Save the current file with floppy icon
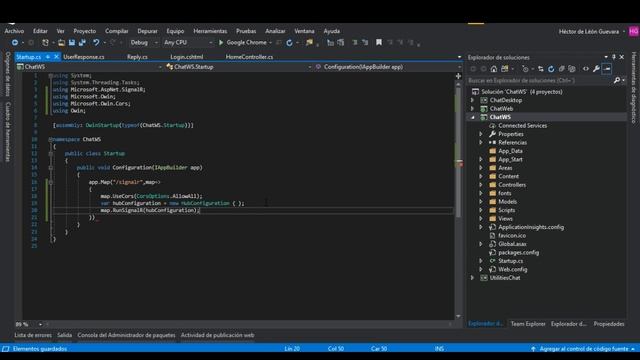Image resolution: width=640 pixels, height=360 pixels. coord(72,42)
